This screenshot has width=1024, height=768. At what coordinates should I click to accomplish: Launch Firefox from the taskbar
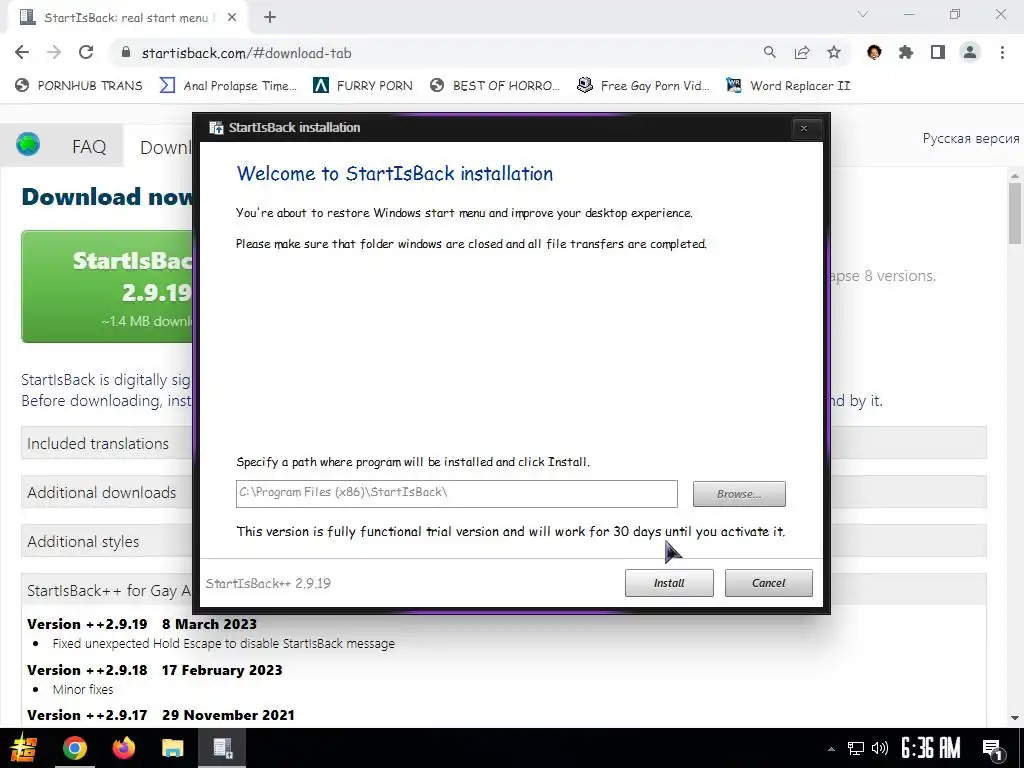(x=123, y=748)
